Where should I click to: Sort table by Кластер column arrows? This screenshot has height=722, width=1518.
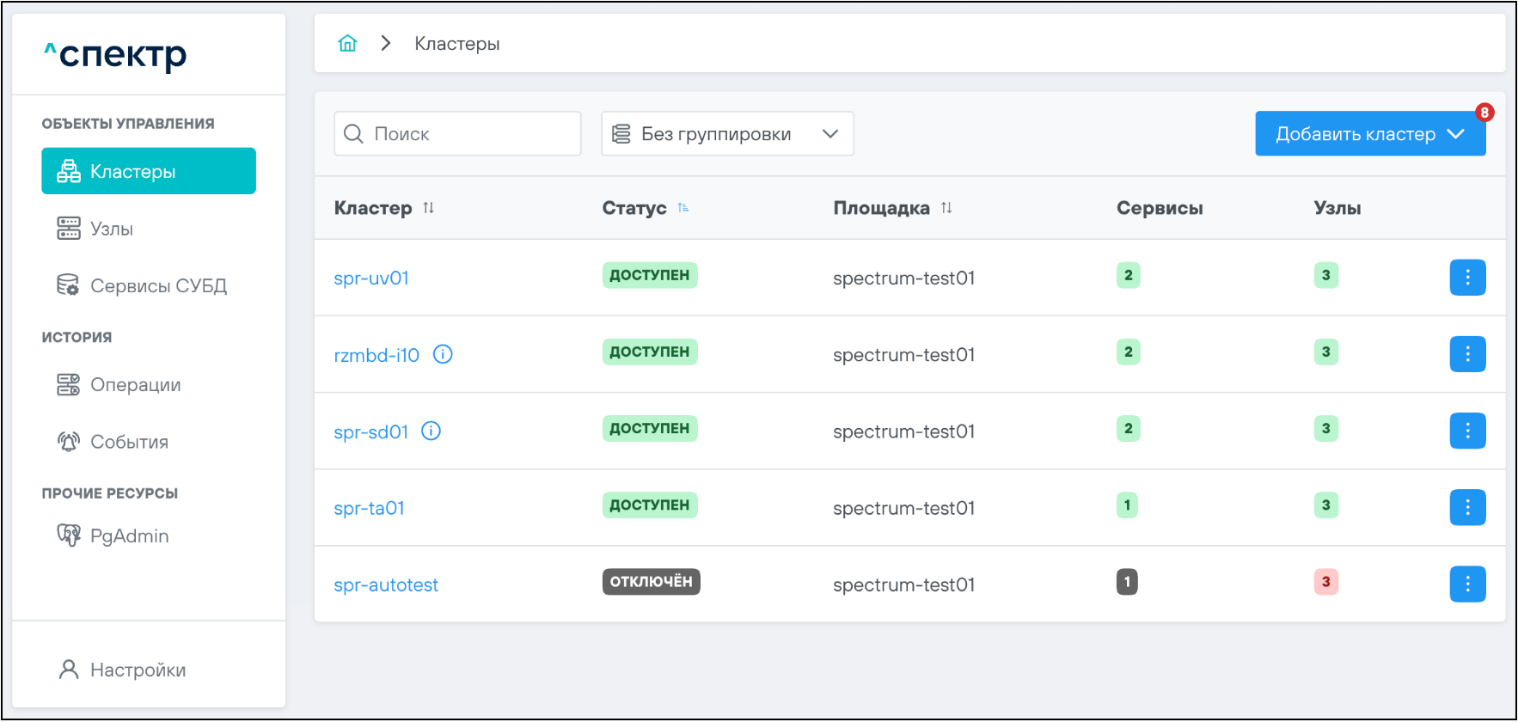pyautogui.click(x=429, y=208)
